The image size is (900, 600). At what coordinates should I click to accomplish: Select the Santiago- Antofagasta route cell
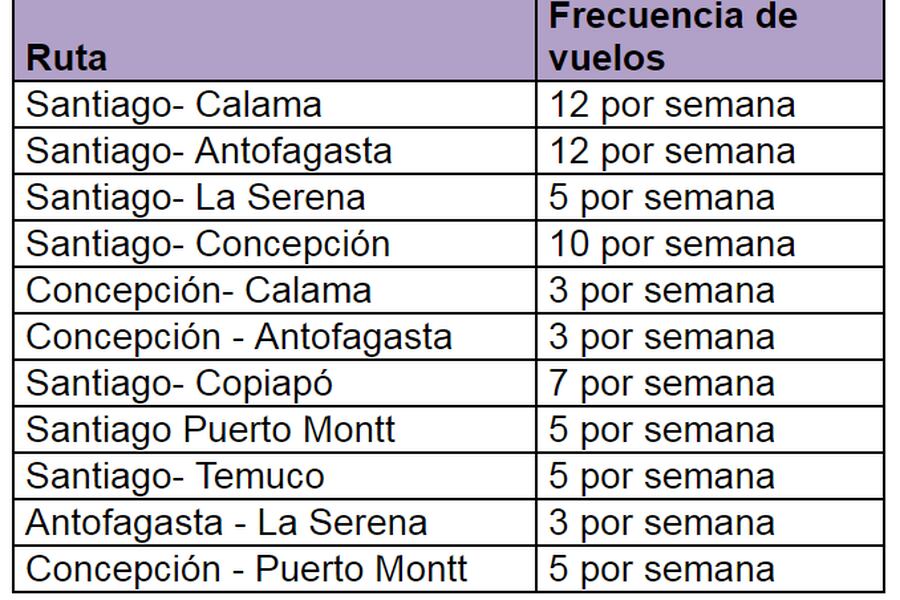click(x=274, y=151)
